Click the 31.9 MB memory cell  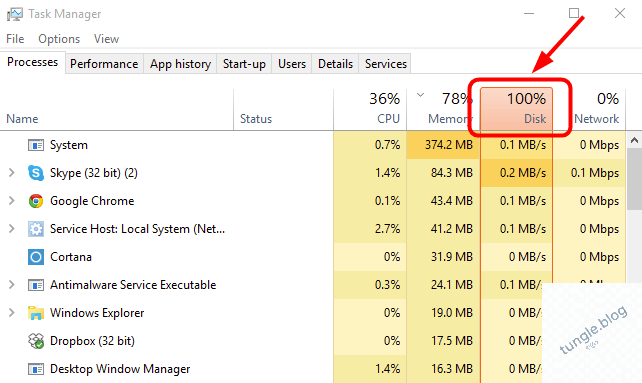443,257
